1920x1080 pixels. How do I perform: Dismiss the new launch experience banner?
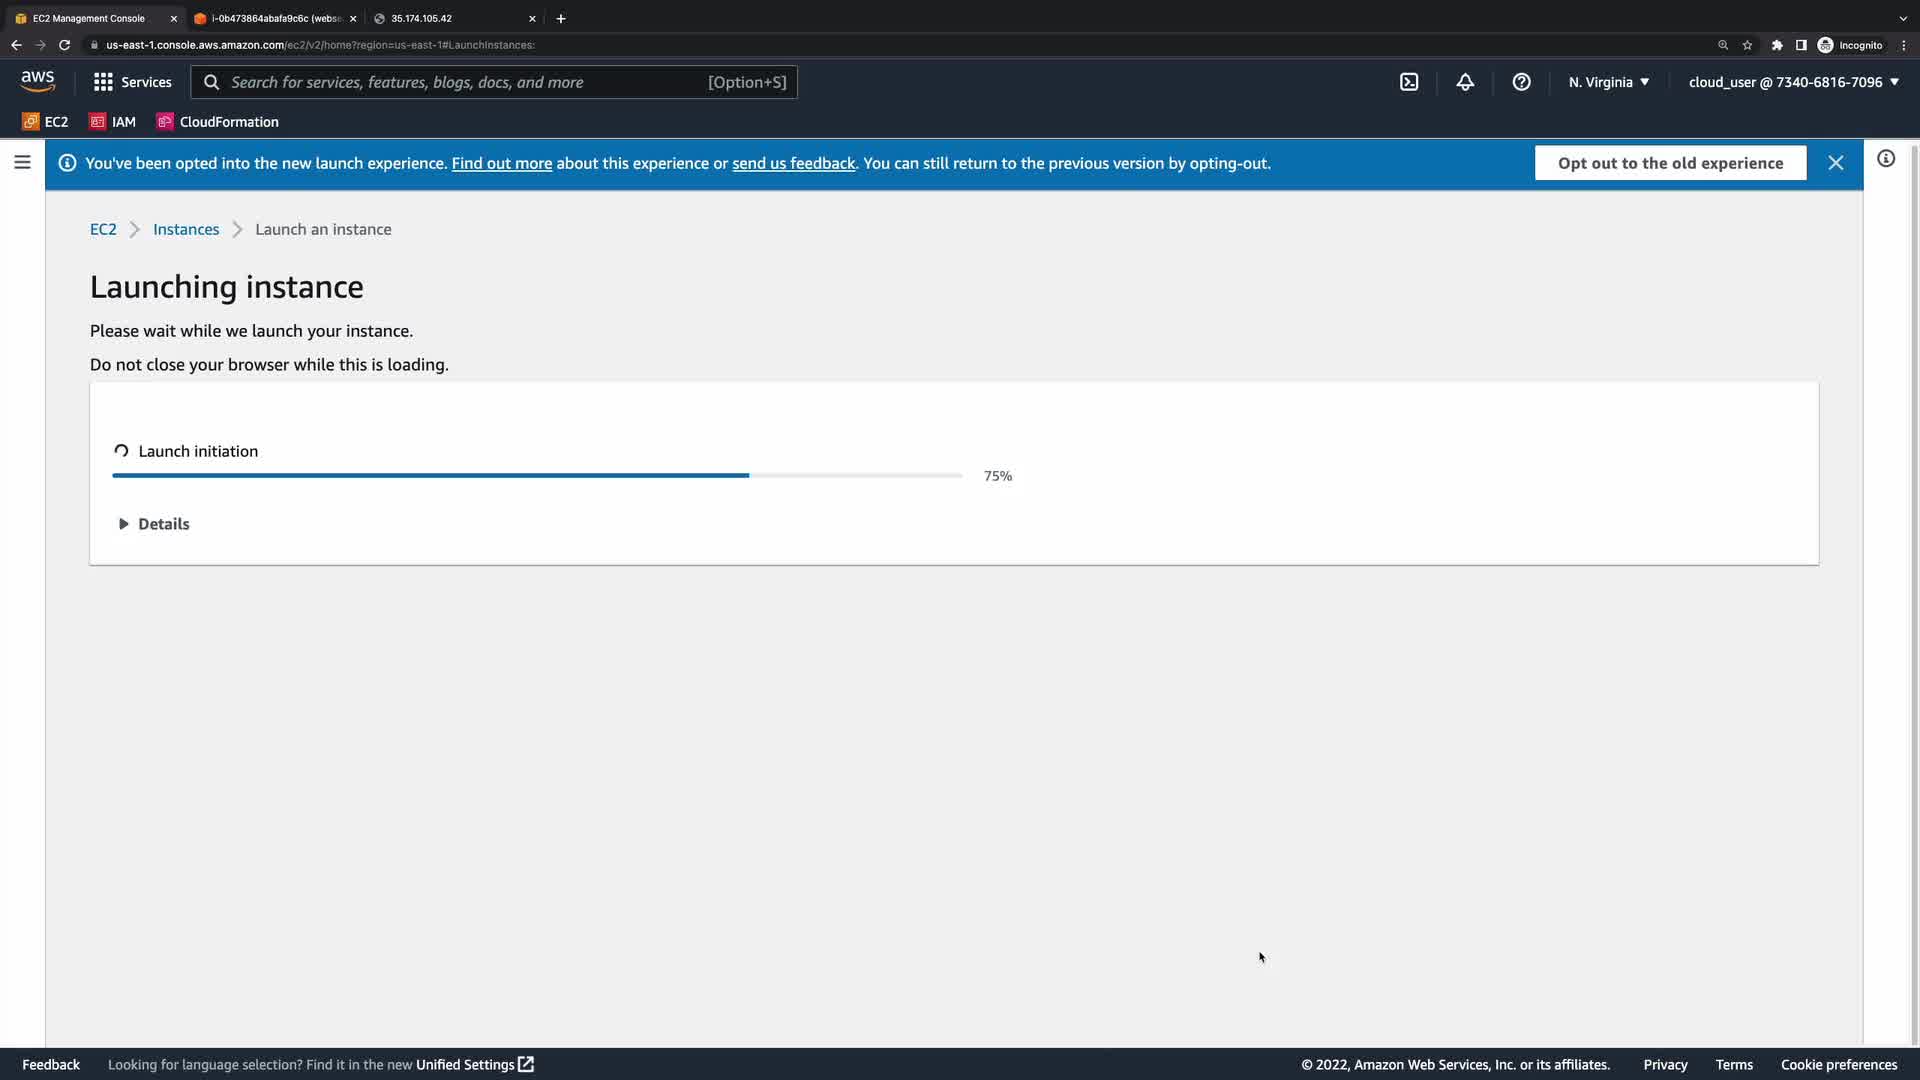[1836, 163]
